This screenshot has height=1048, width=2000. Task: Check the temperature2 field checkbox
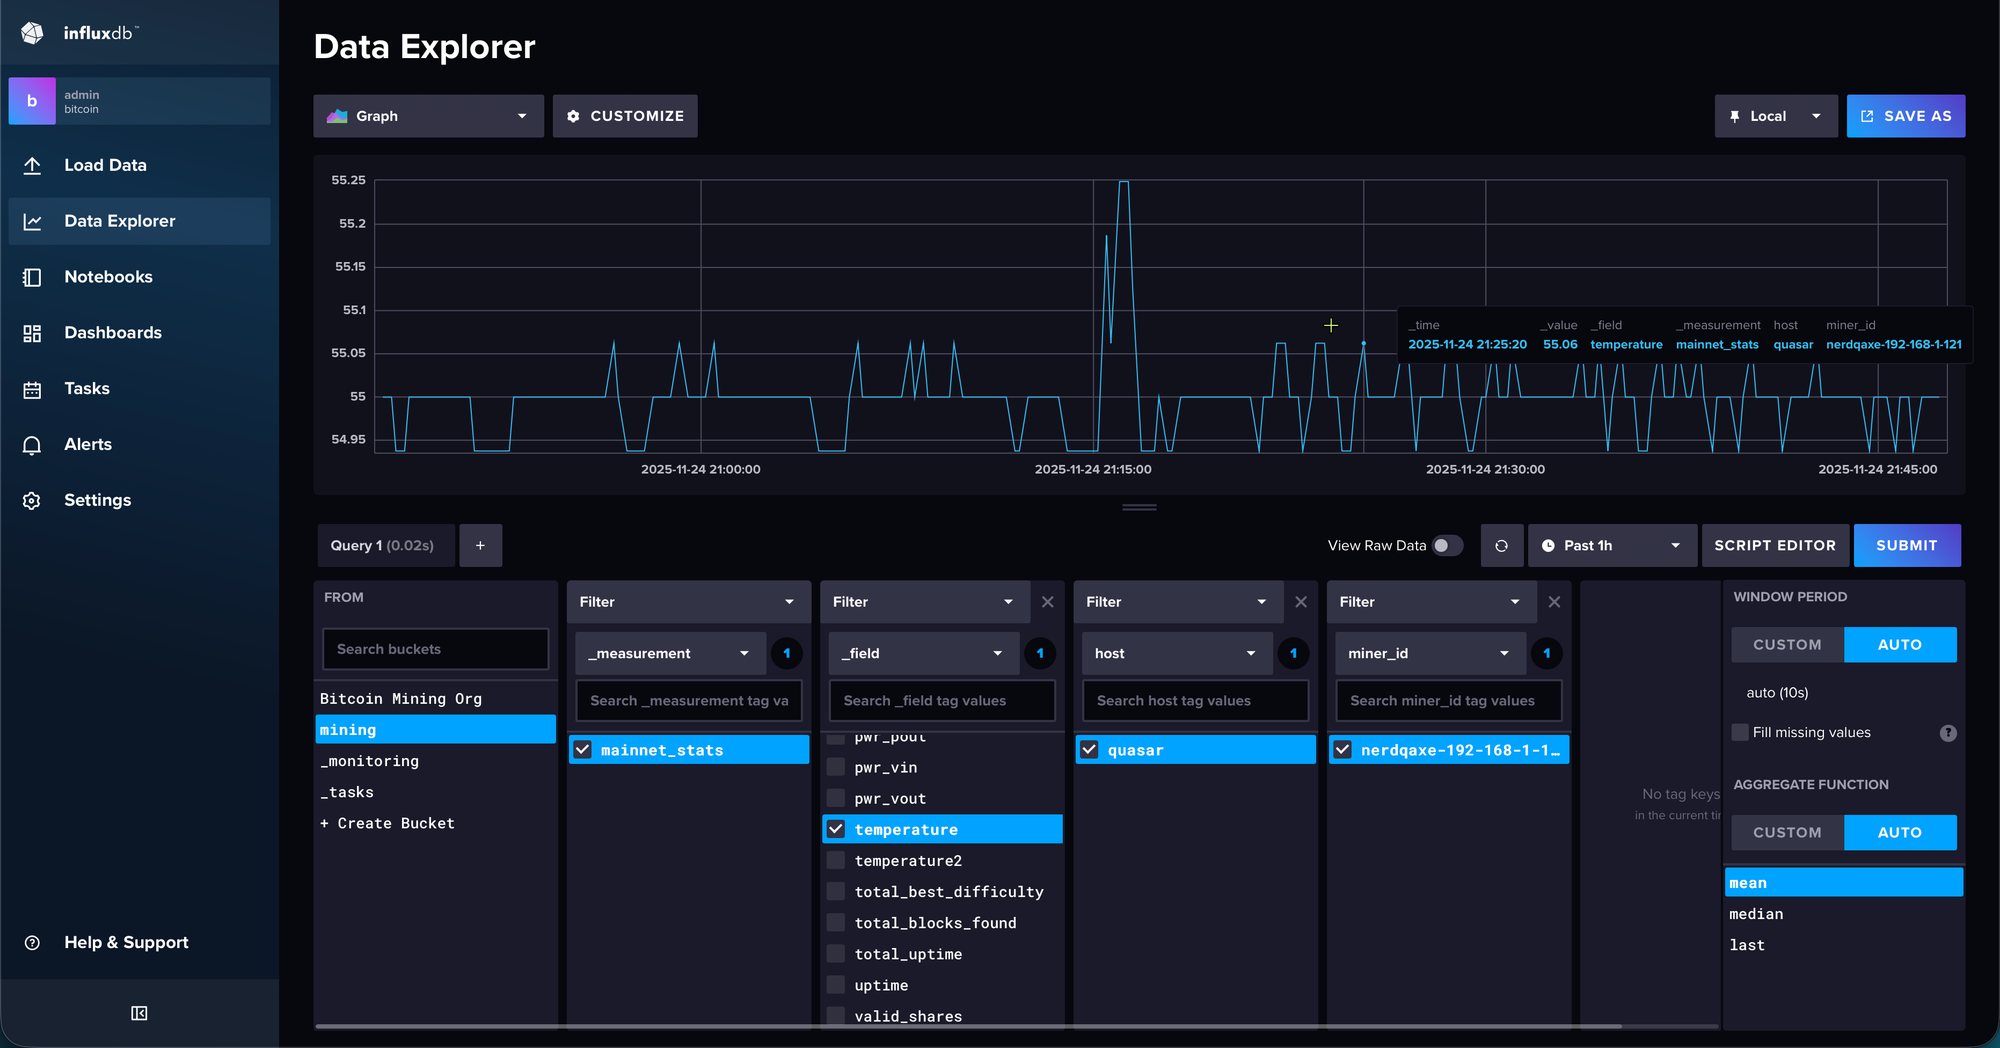click(836, 861)
